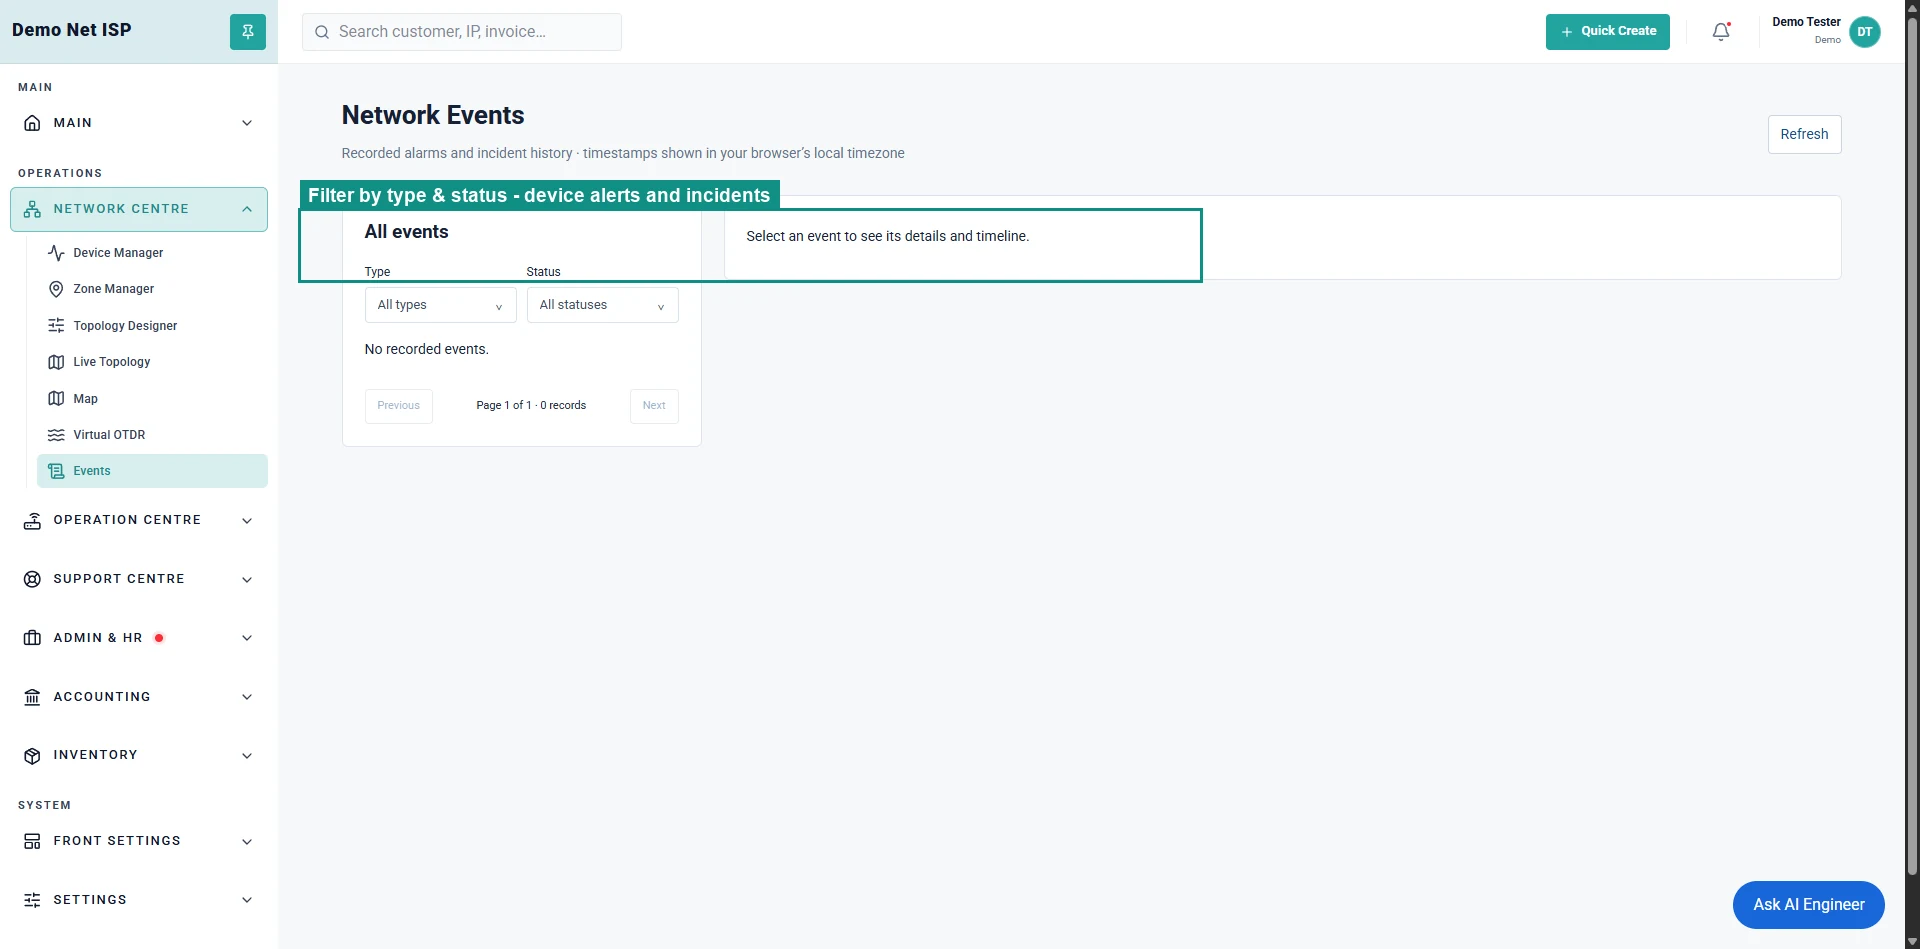Viewport: 1920px width, 949px height.
Task: Go to Topology Designer
Action: [x=152, y=326]
